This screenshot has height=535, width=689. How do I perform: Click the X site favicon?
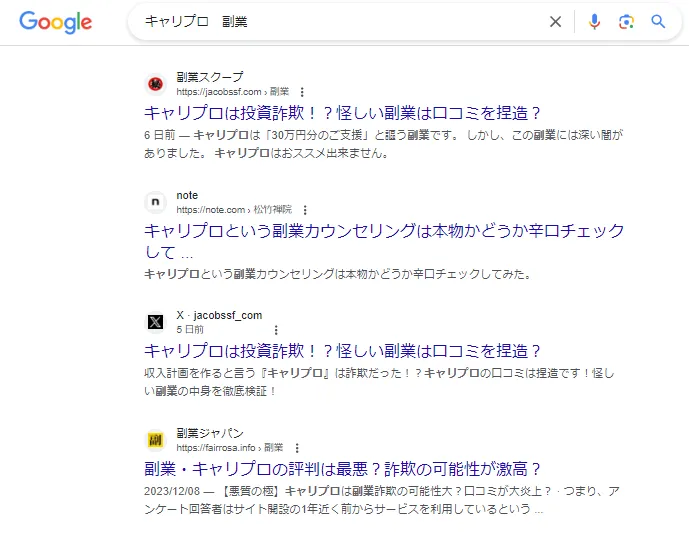pos(155,322)
